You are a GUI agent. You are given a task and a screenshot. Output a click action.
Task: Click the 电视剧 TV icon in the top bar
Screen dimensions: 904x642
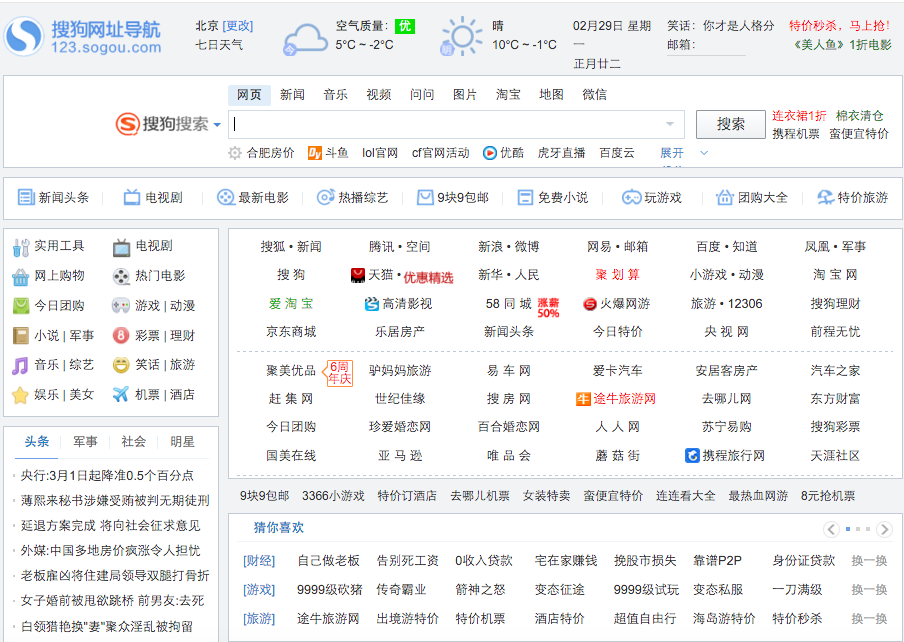coord(132,197)
